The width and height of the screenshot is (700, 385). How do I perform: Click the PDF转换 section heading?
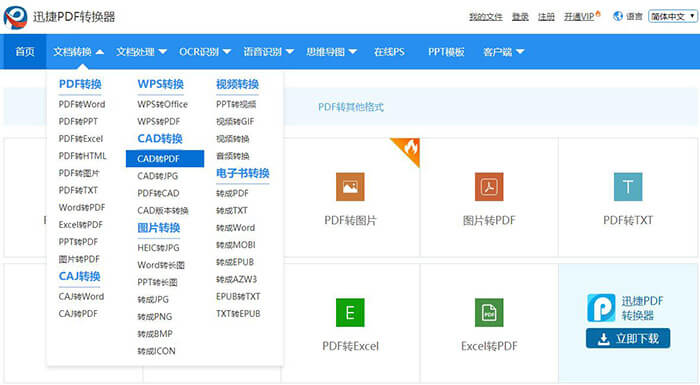(x=80, y=84)
